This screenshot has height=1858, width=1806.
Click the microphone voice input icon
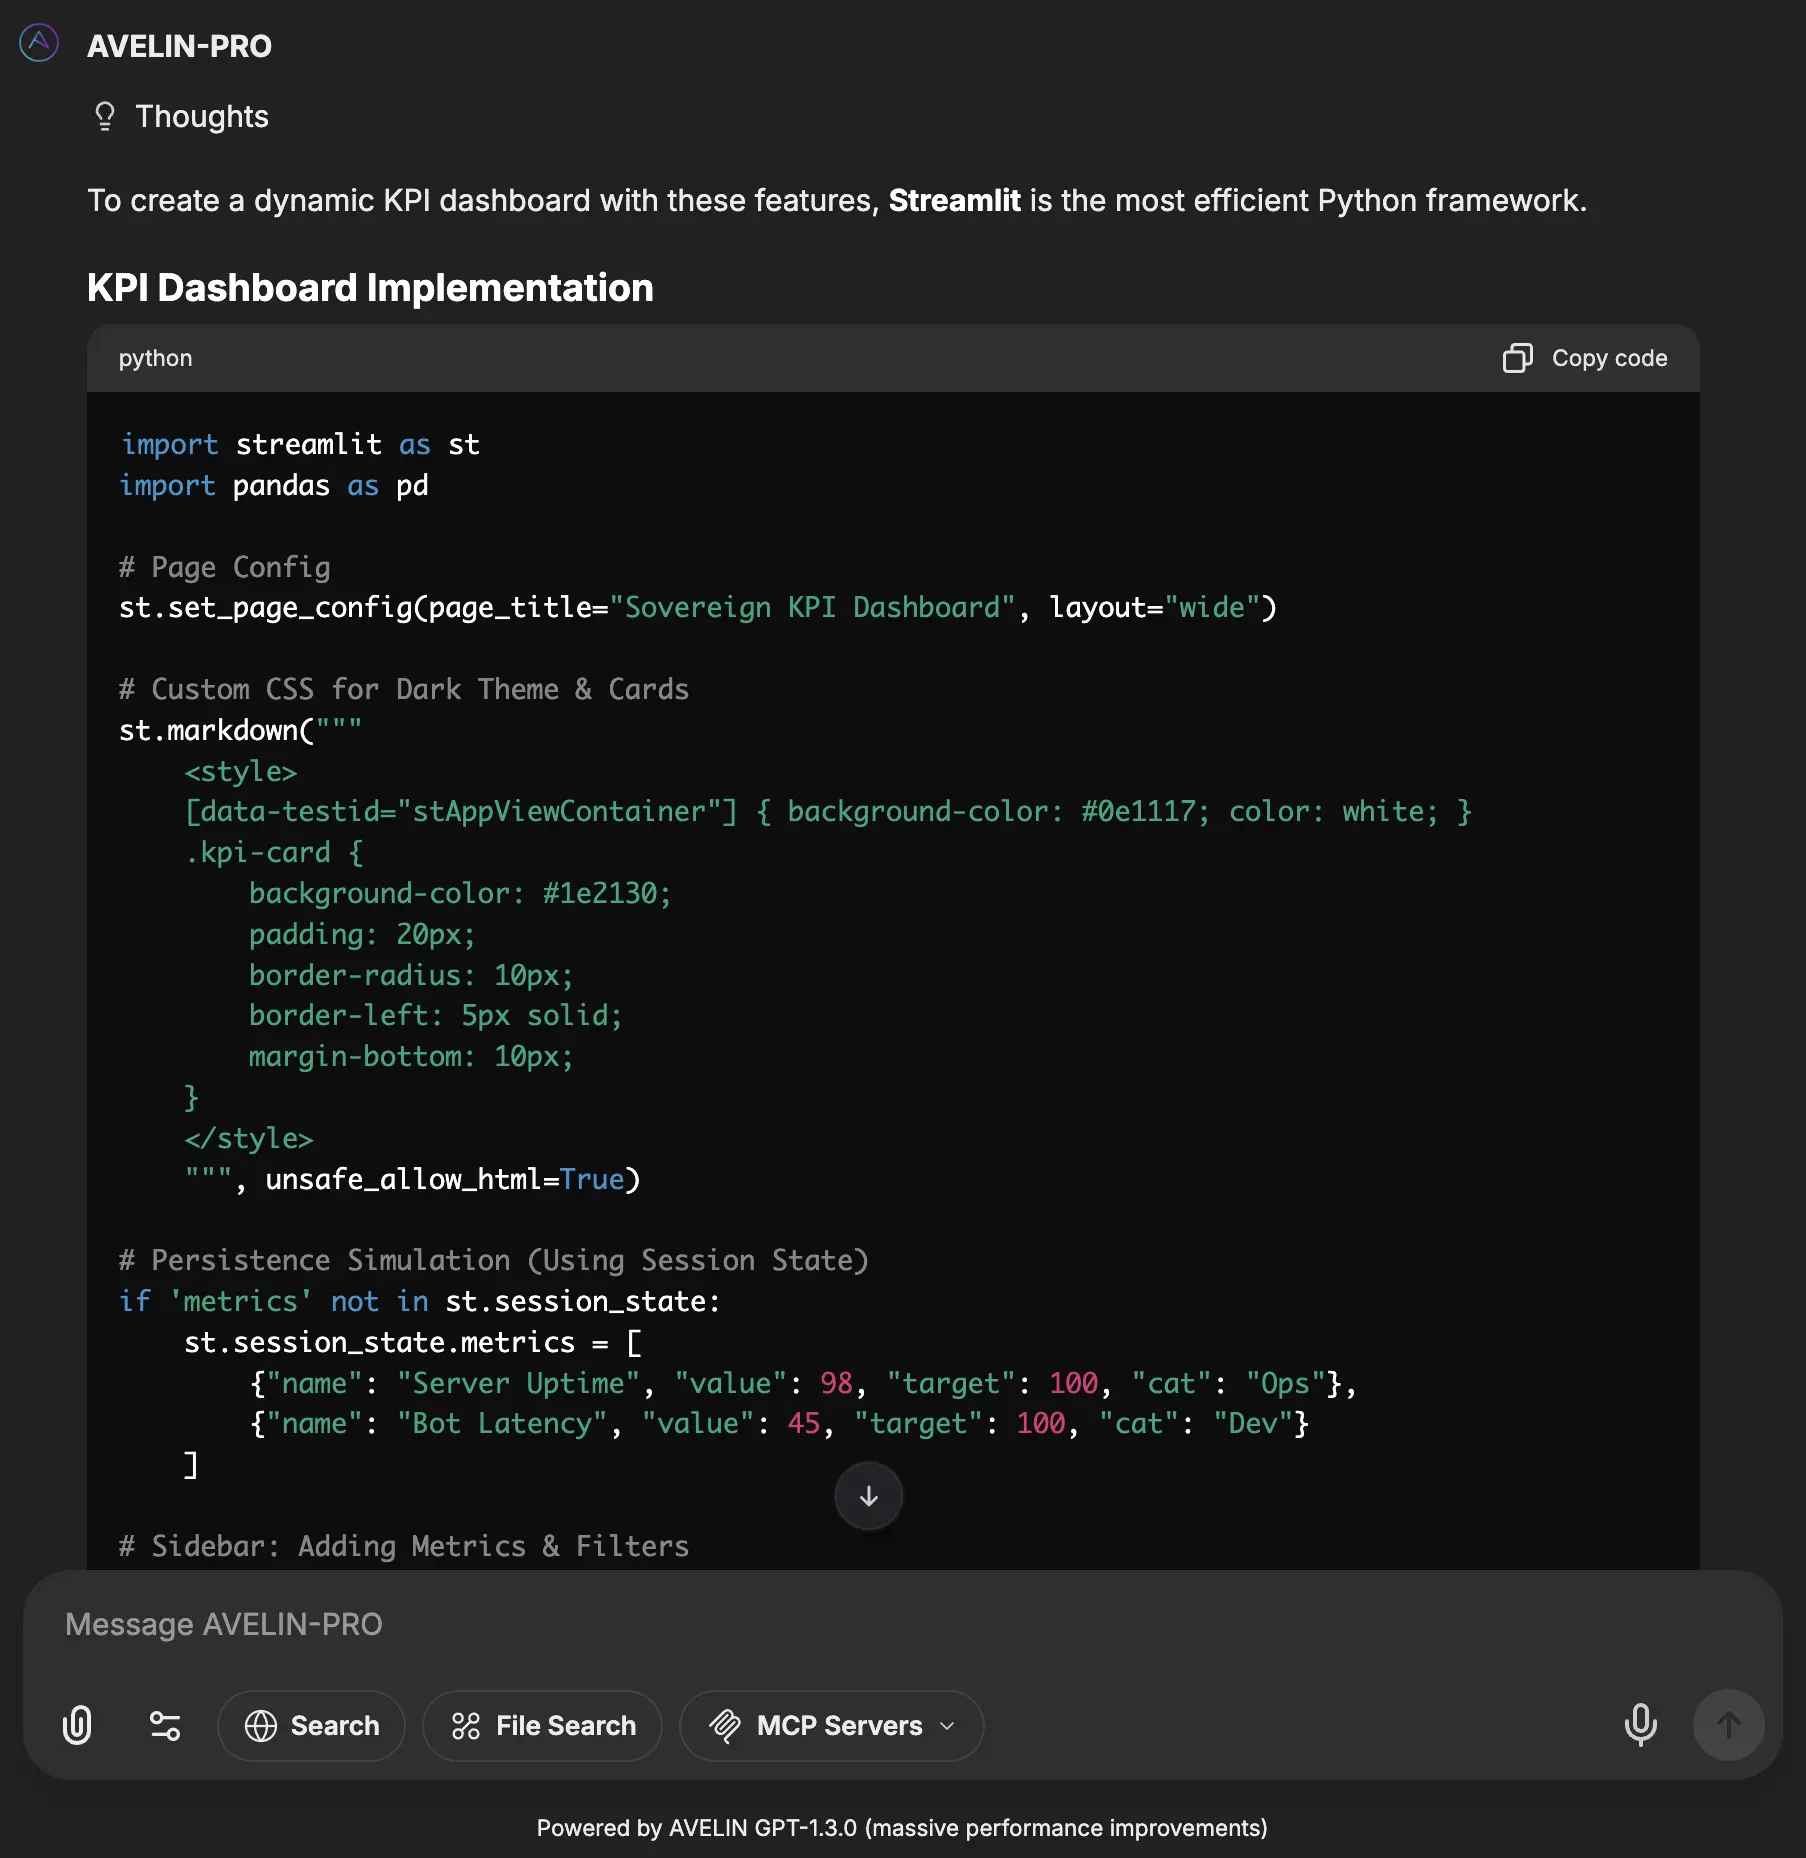point(1640,1725)
